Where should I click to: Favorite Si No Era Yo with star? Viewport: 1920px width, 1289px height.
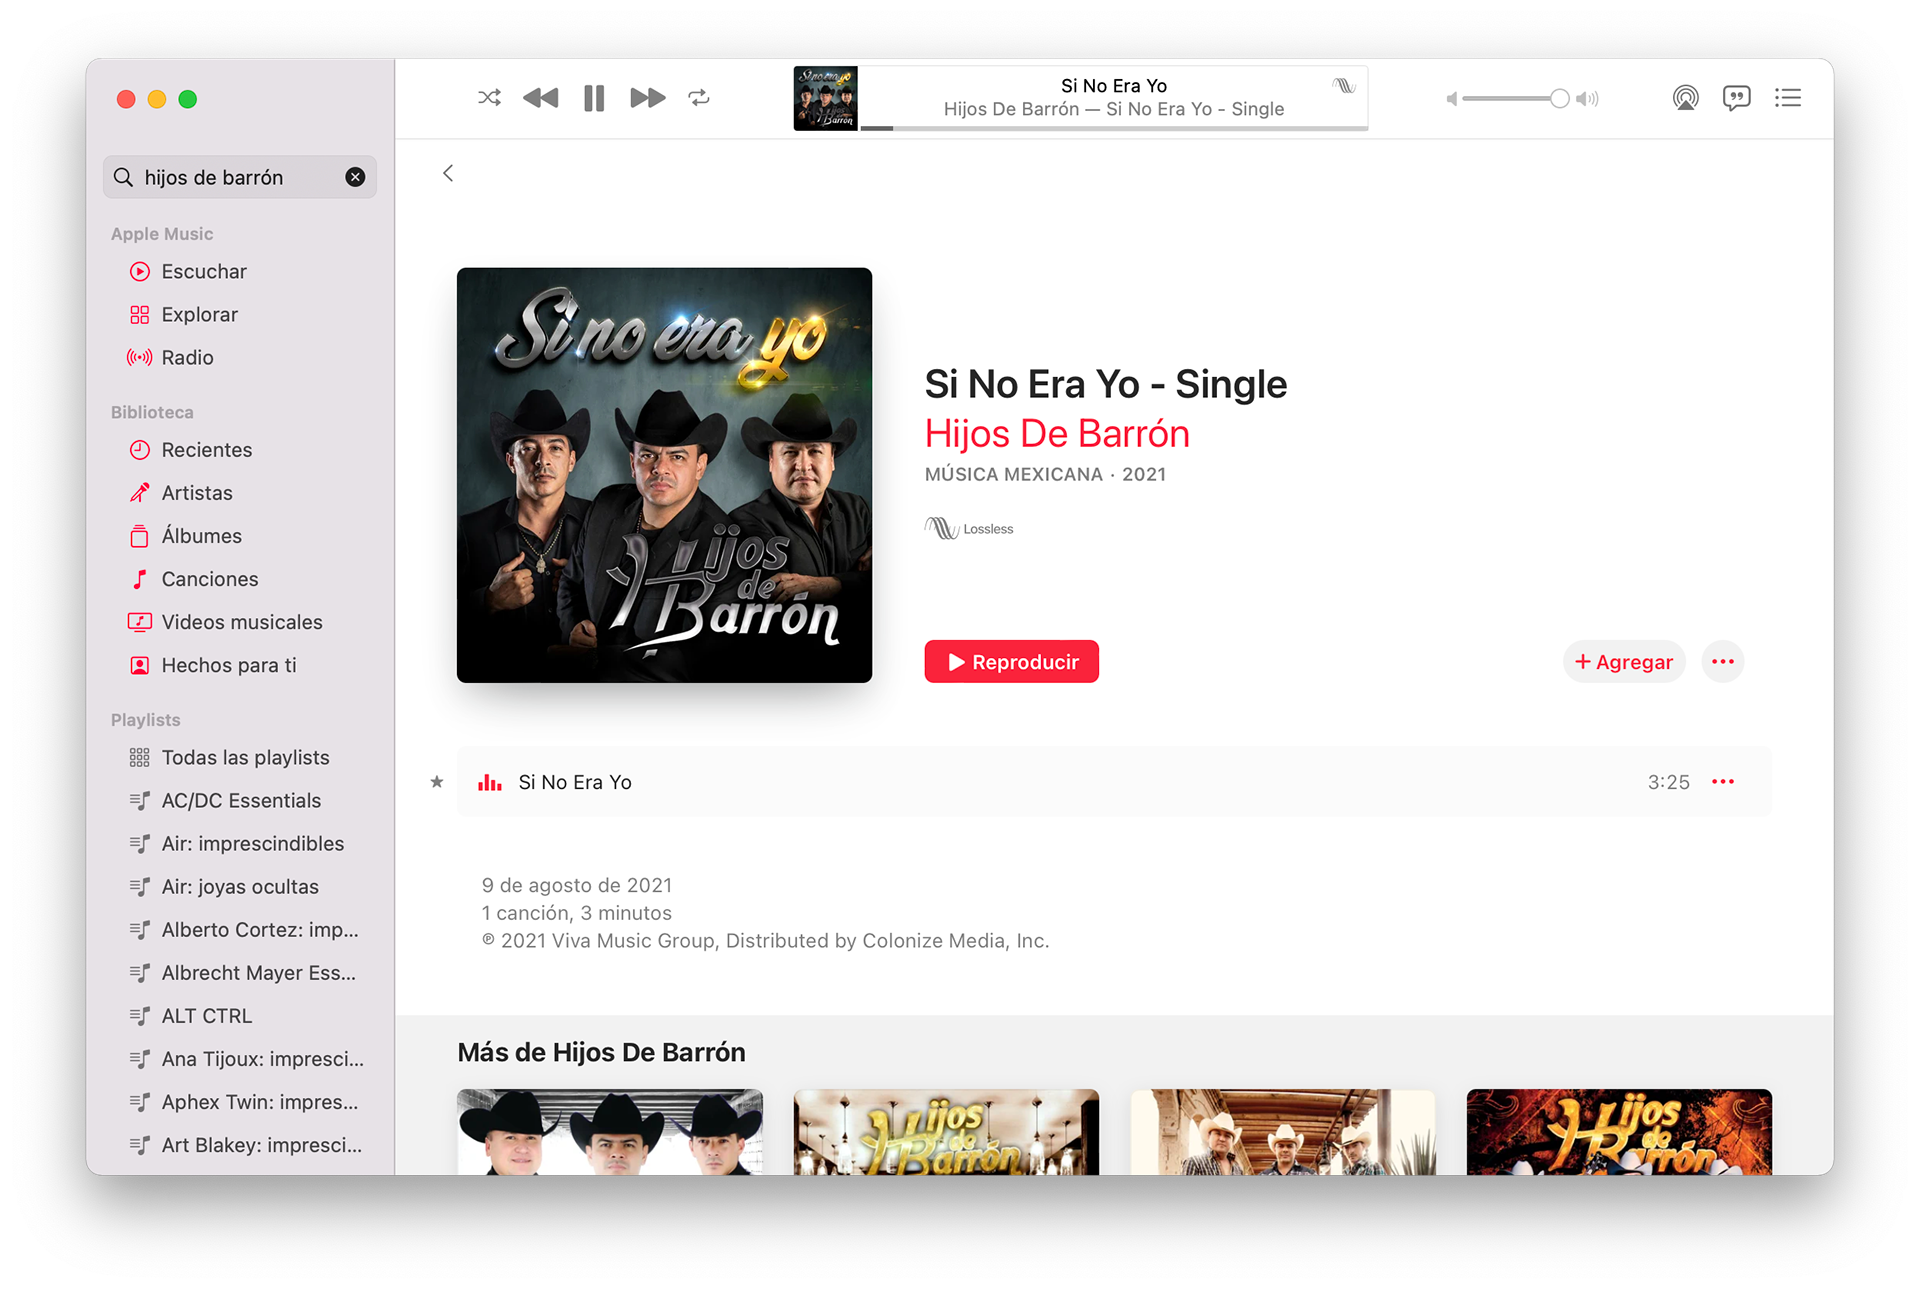tap(437, 782)
